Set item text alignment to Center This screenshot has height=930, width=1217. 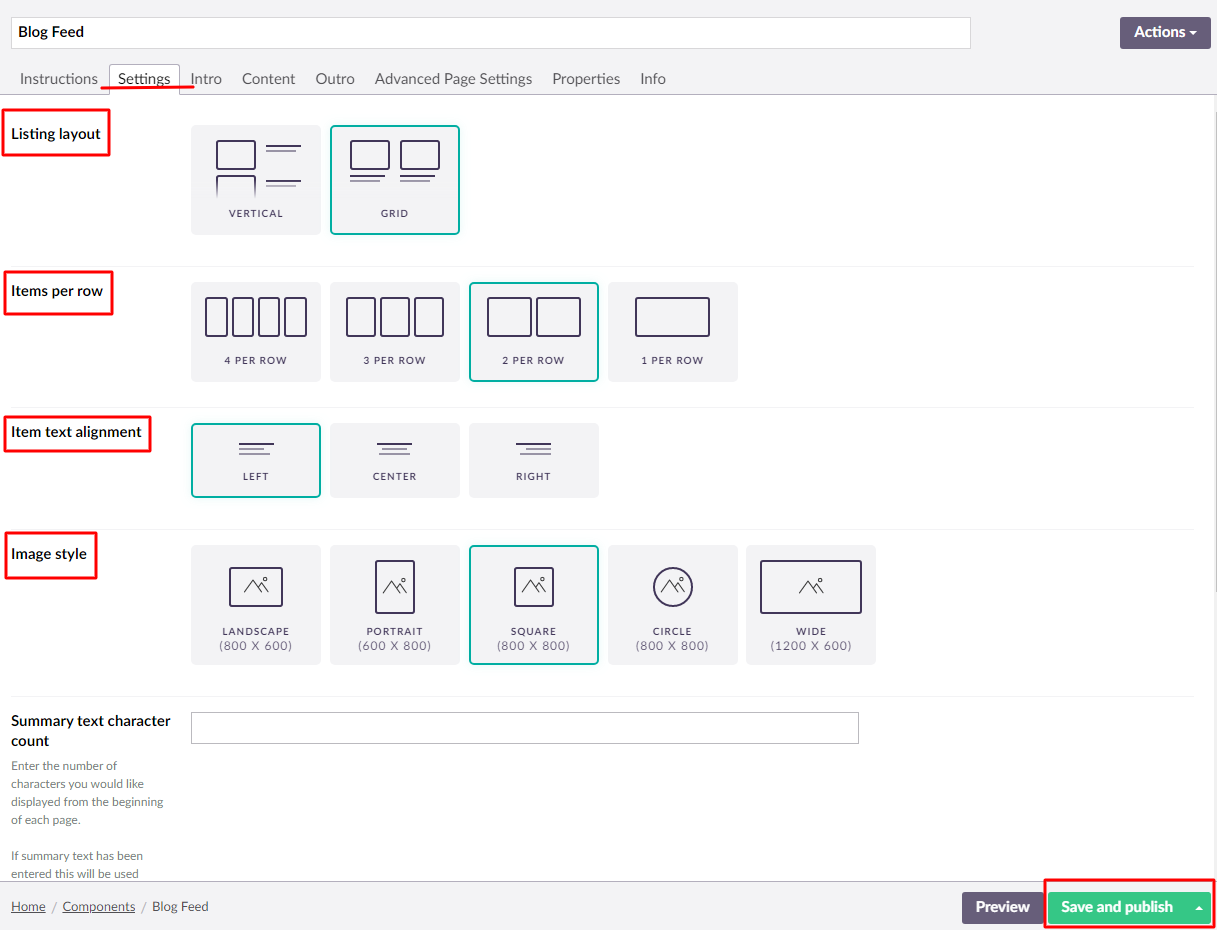[x=395, y=460]
